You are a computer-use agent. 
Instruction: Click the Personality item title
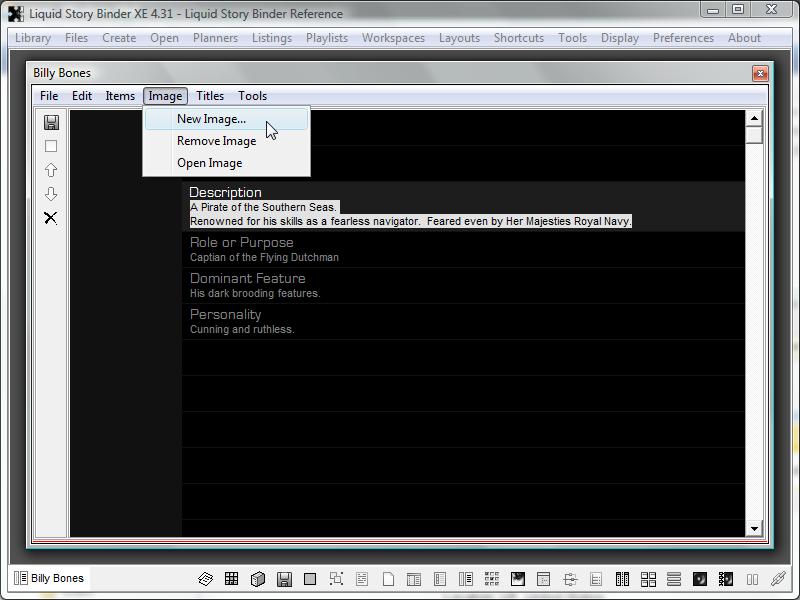coord(225,314)
